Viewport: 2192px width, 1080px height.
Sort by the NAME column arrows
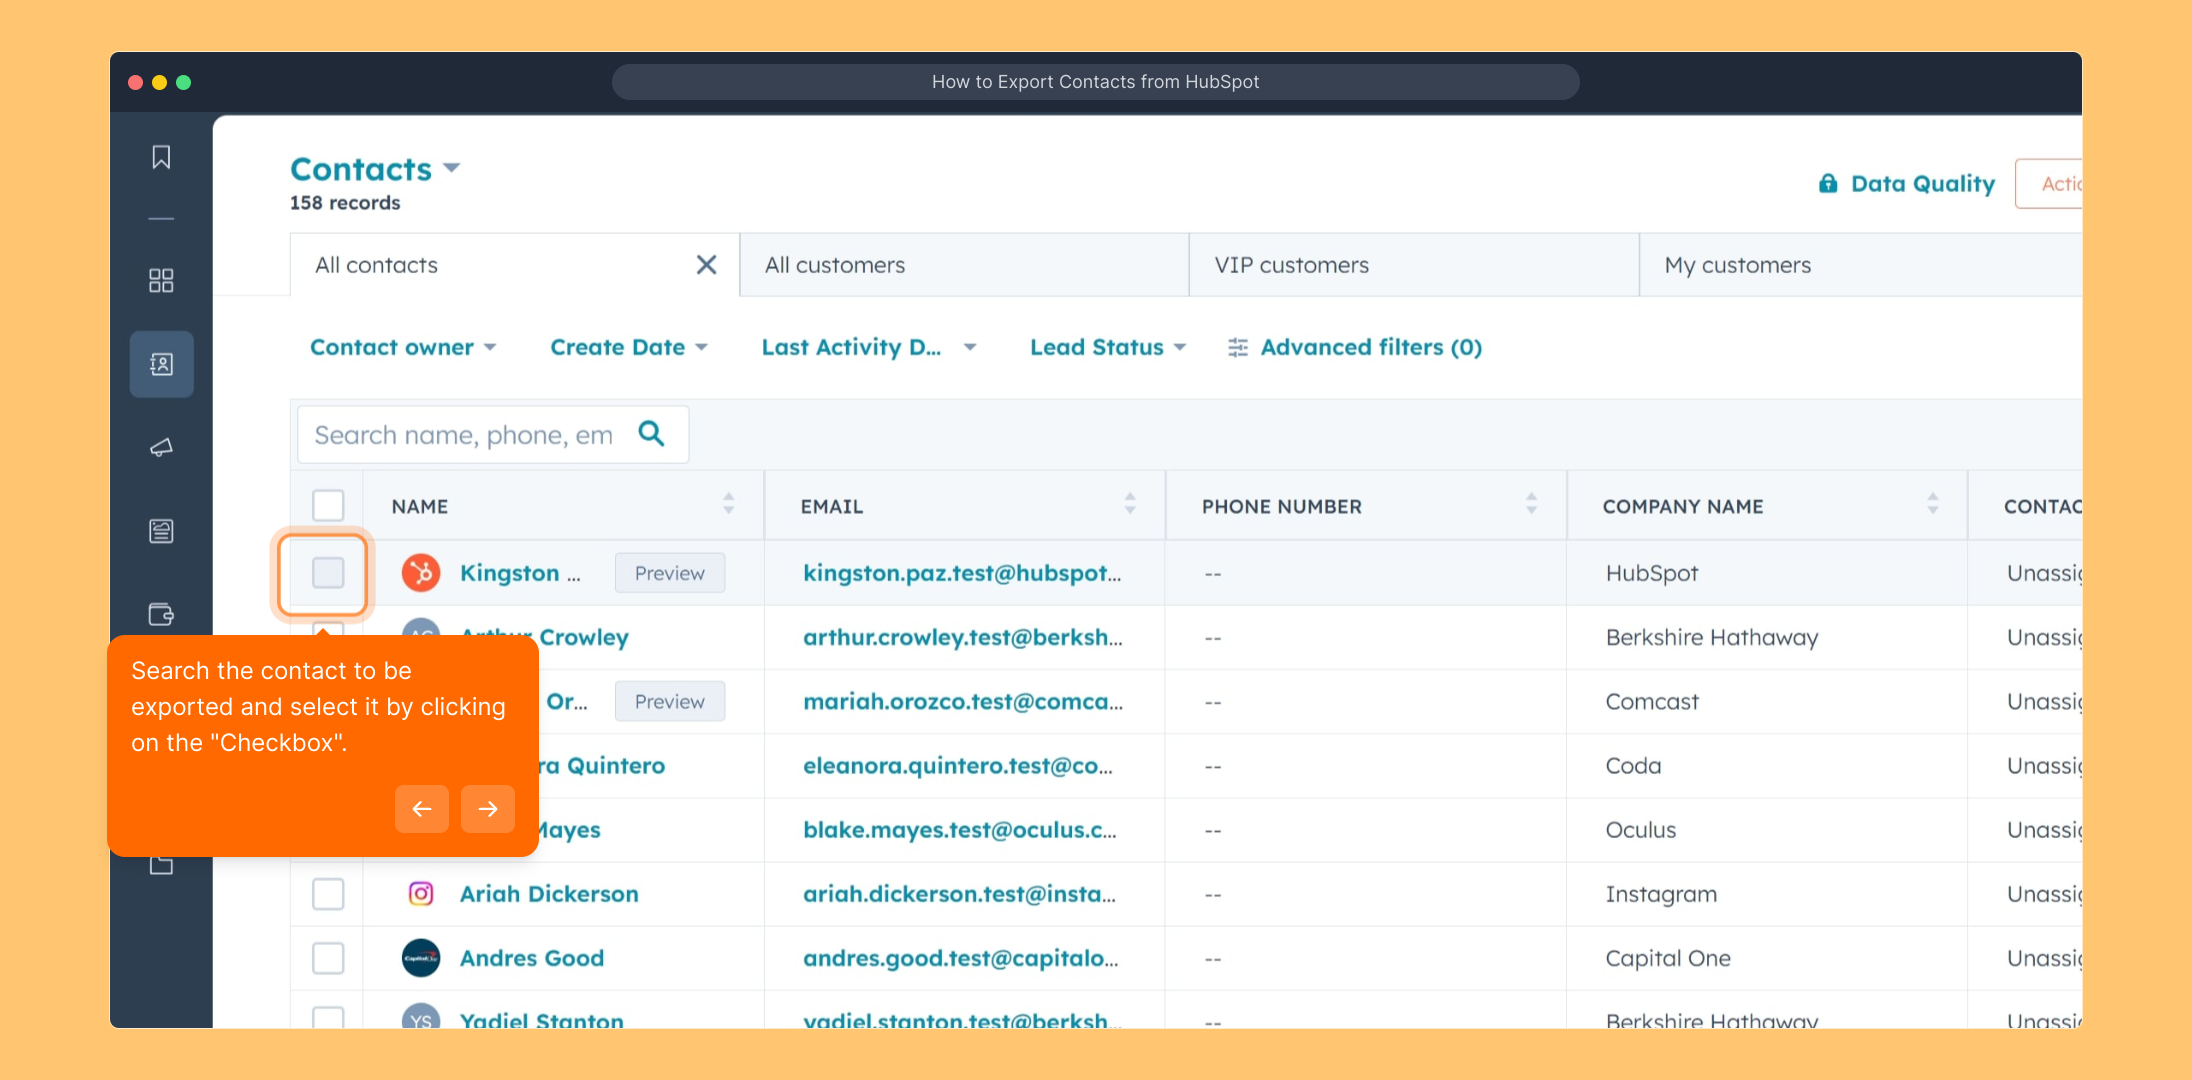click(728, 504)
